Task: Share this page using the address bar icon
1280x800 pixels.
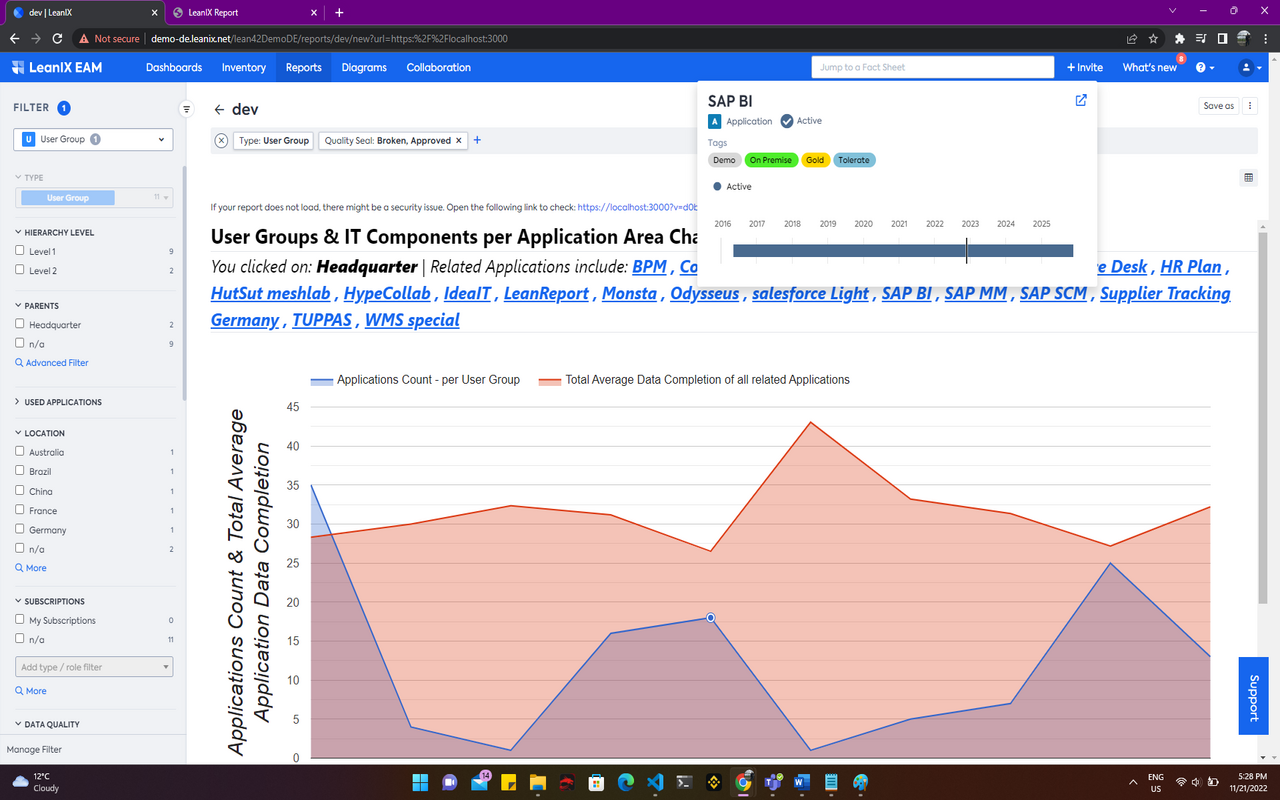Action: (1131, 39)
